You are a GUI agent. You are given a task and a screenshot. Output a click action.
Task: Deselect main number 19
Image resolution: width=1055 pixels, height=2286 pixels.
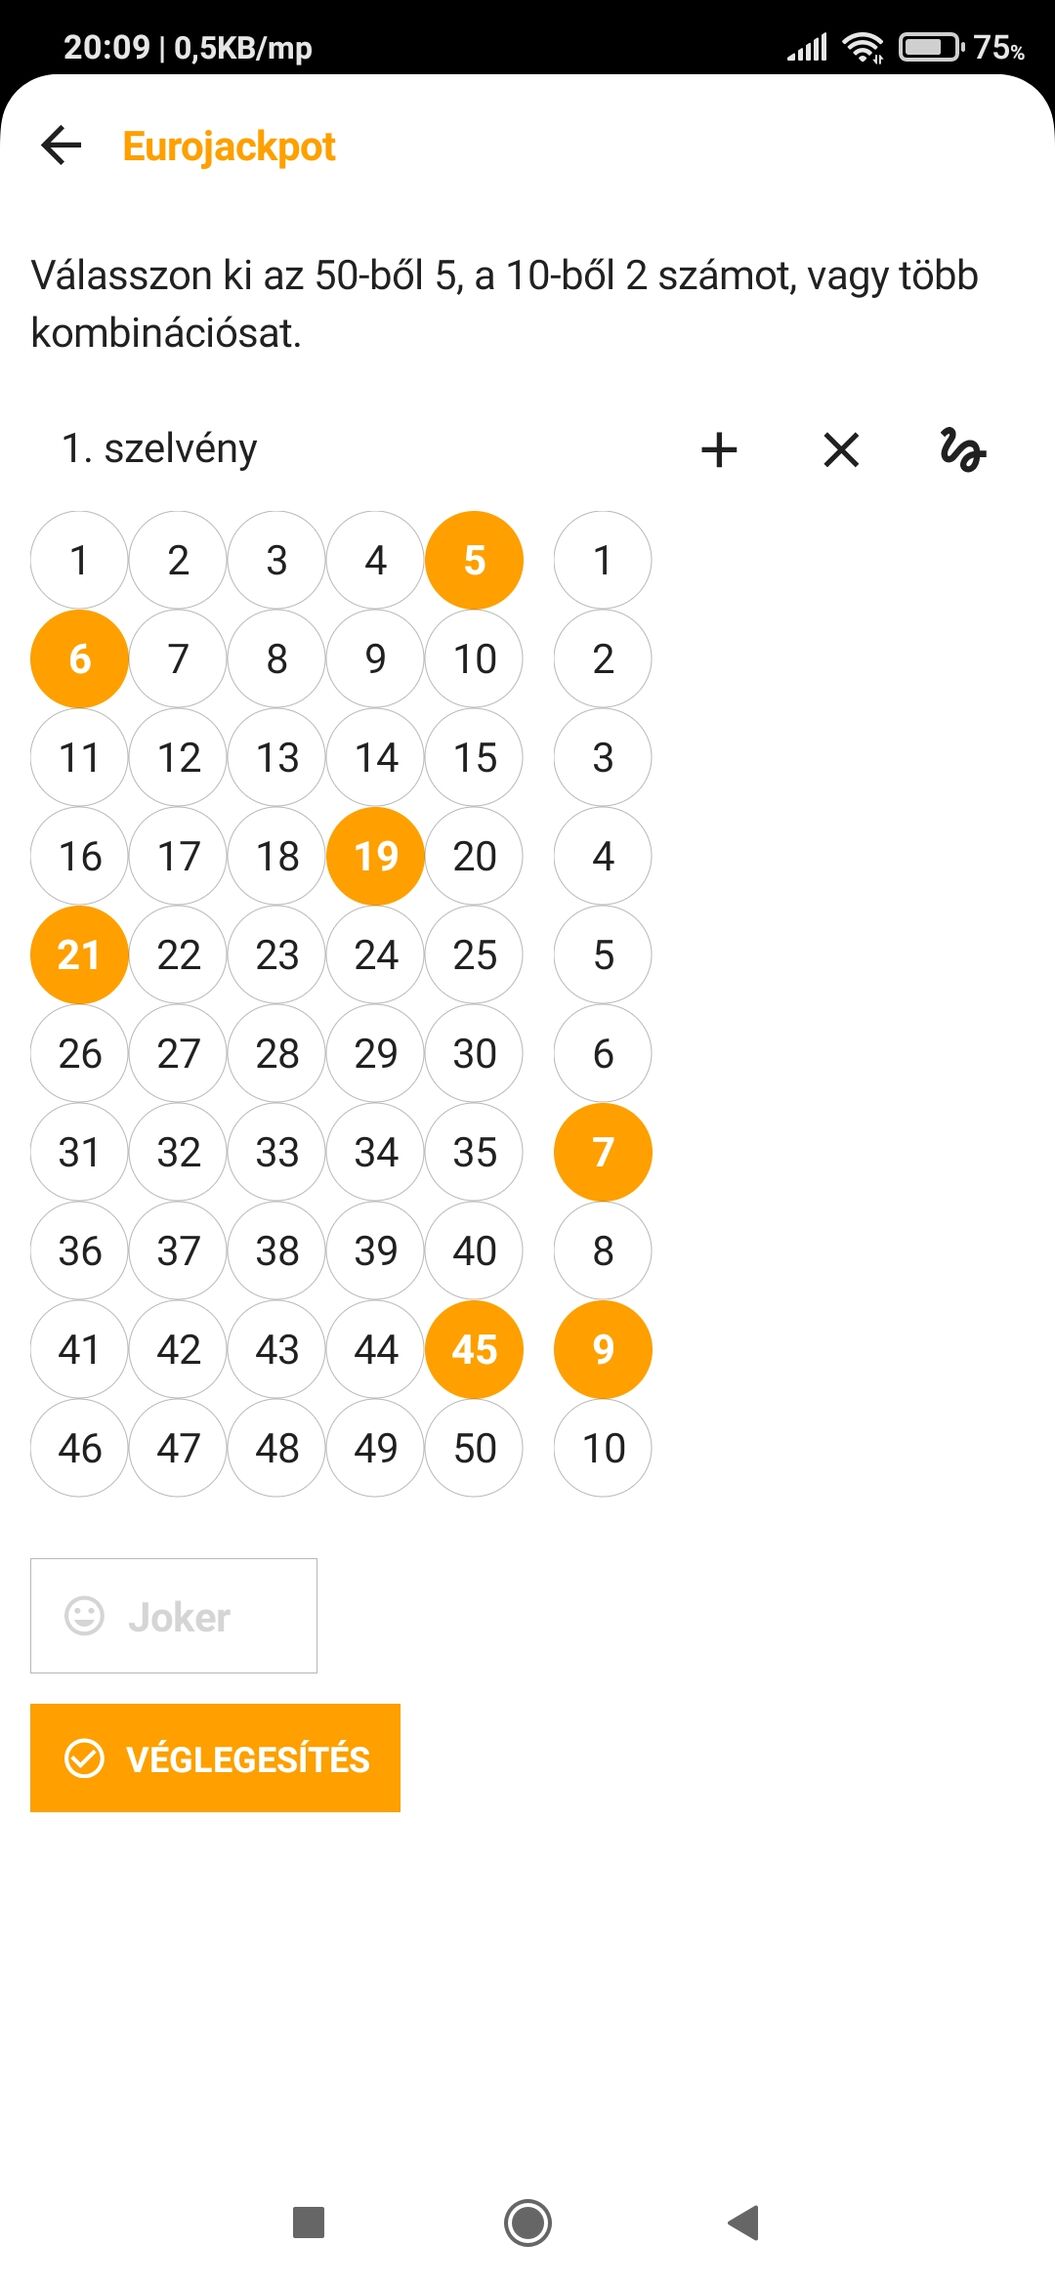coord(376,856)
